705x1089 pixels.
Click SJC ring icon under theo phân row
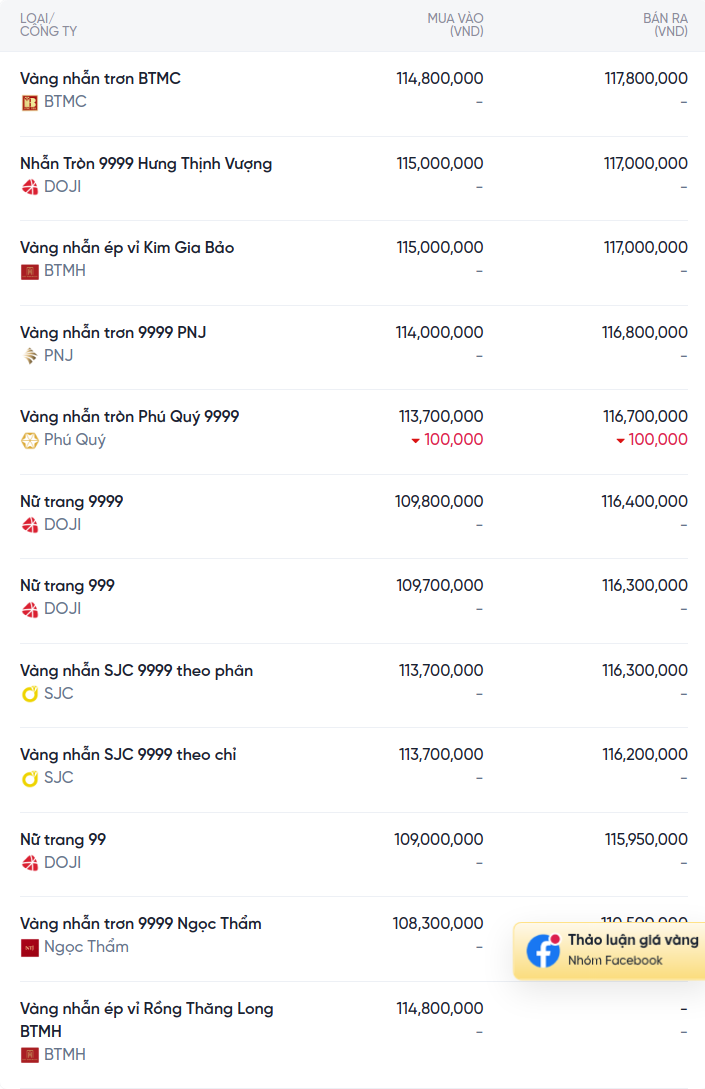(x=30, y=695)
